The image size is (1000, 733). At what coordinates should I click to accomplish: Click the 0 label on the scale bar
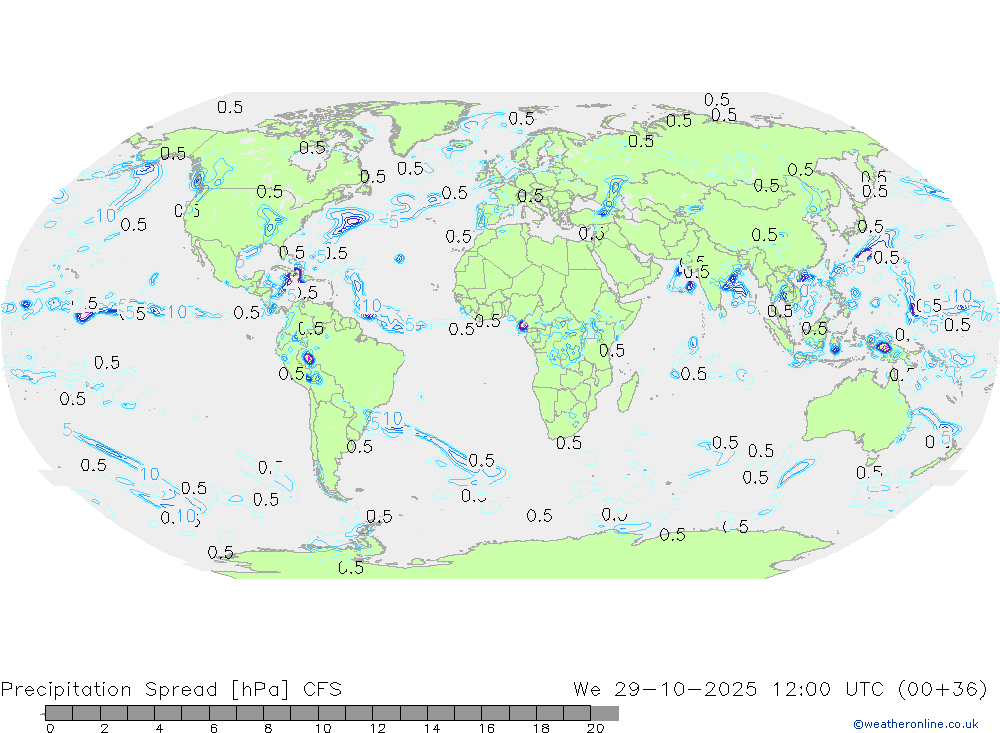(50, 728)
